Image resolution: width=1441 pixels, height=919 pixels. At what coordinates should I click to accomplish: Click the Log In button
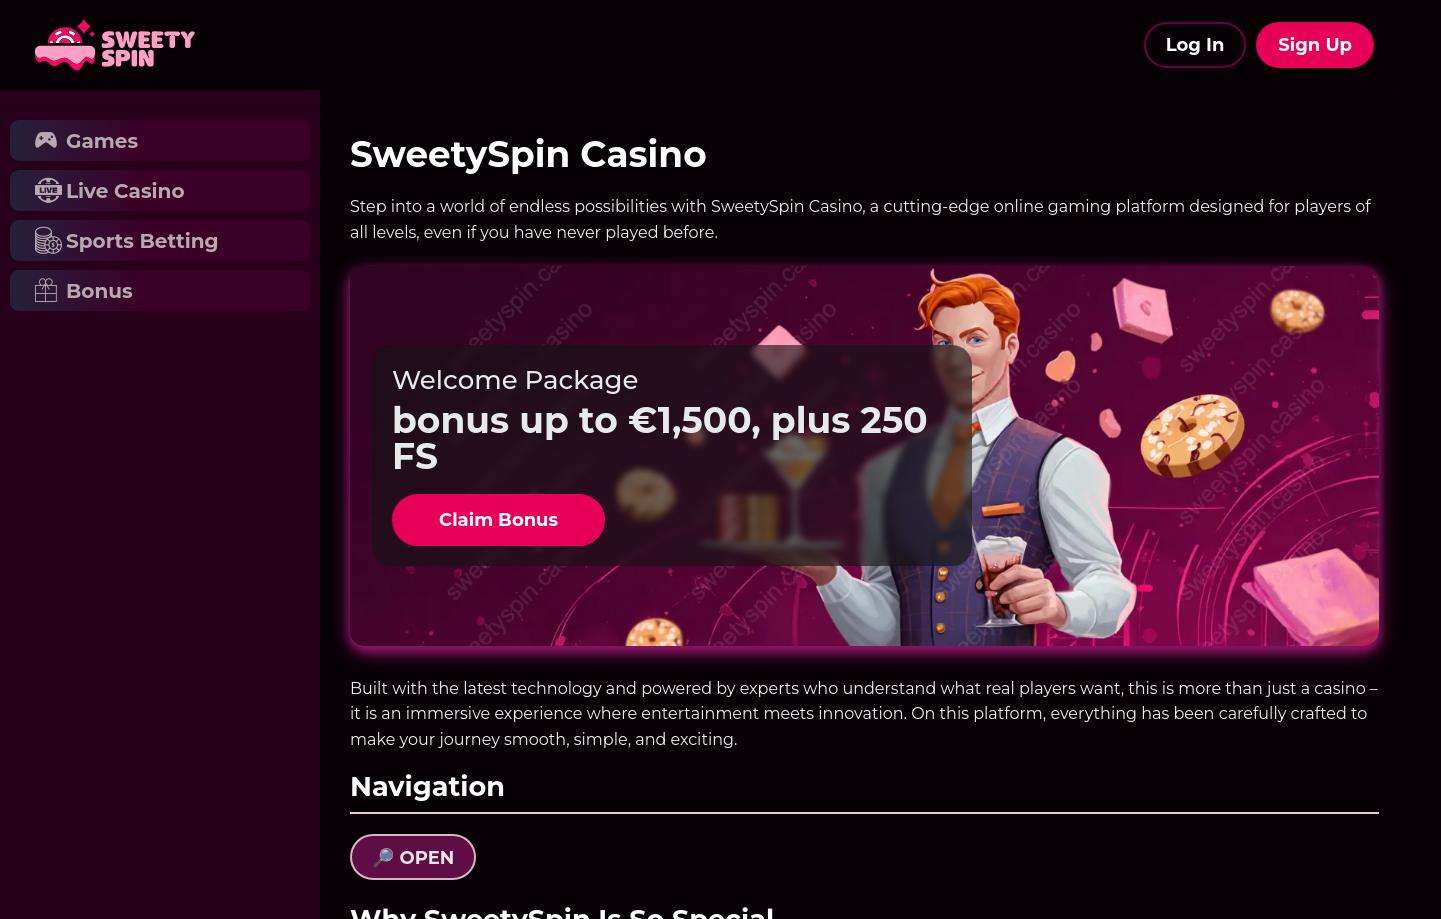point(1194,44)
